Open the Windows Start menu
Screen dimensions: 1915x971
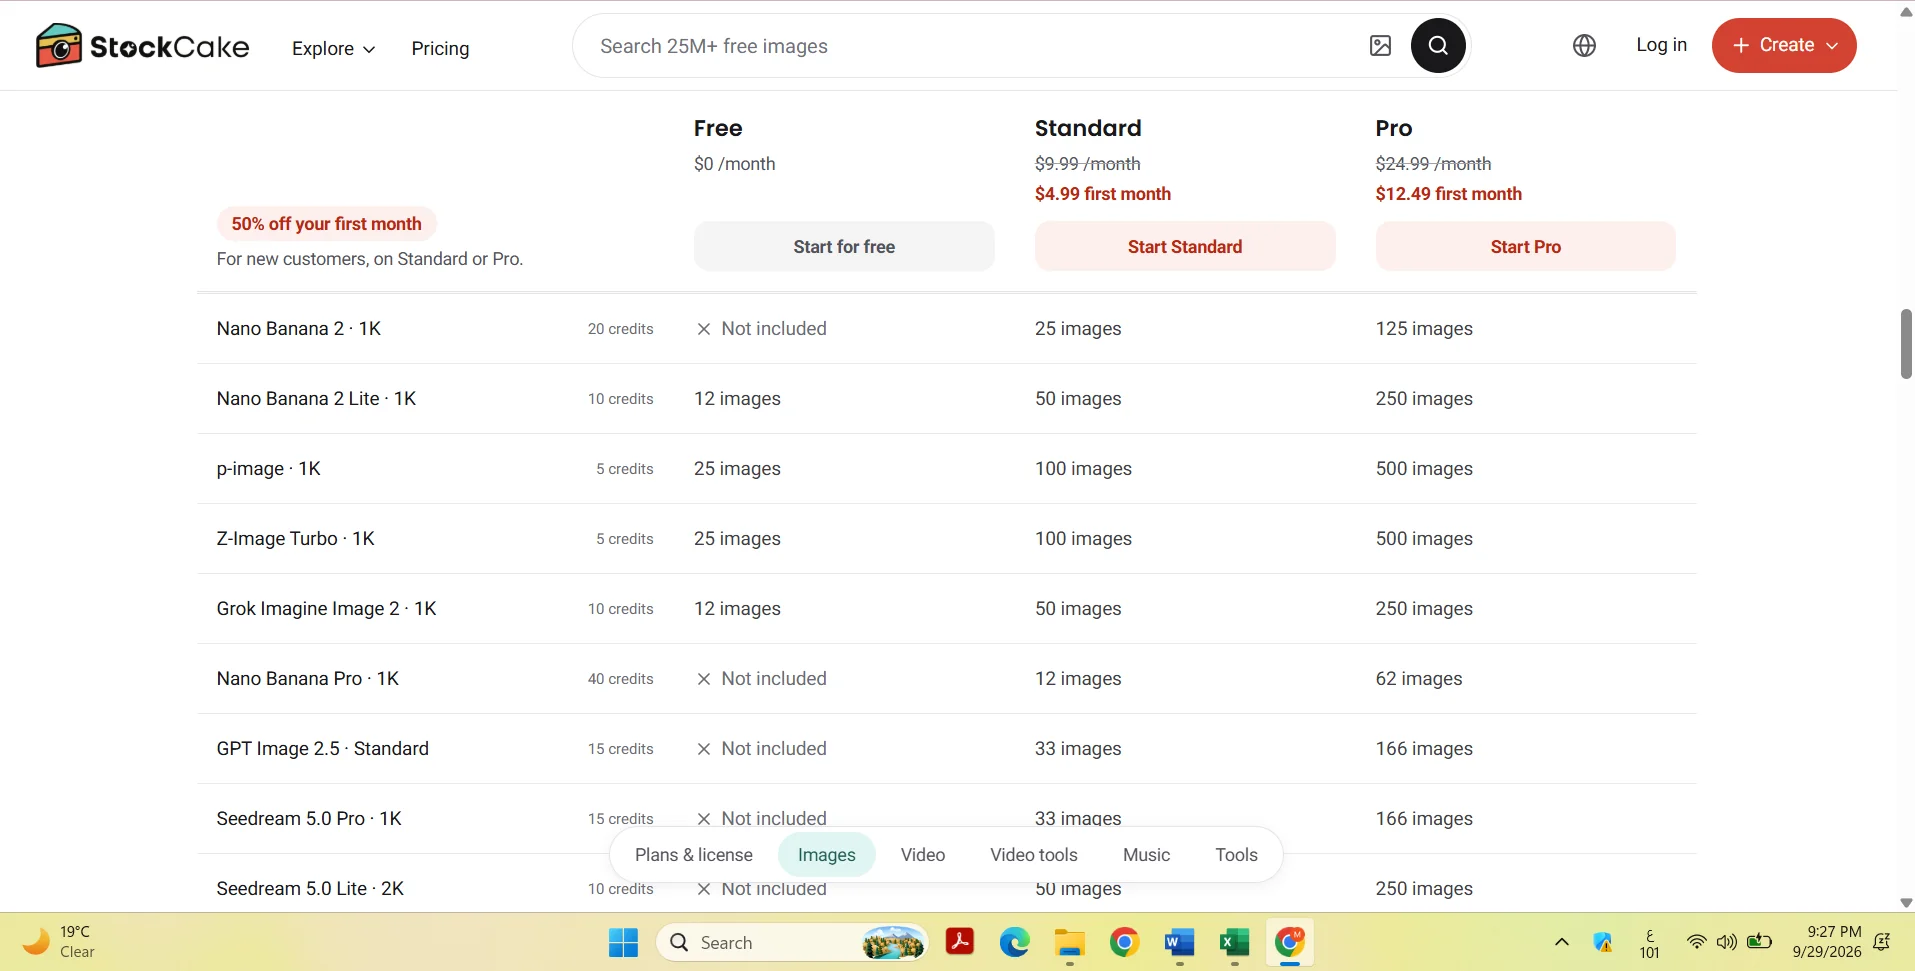(623, 942)
